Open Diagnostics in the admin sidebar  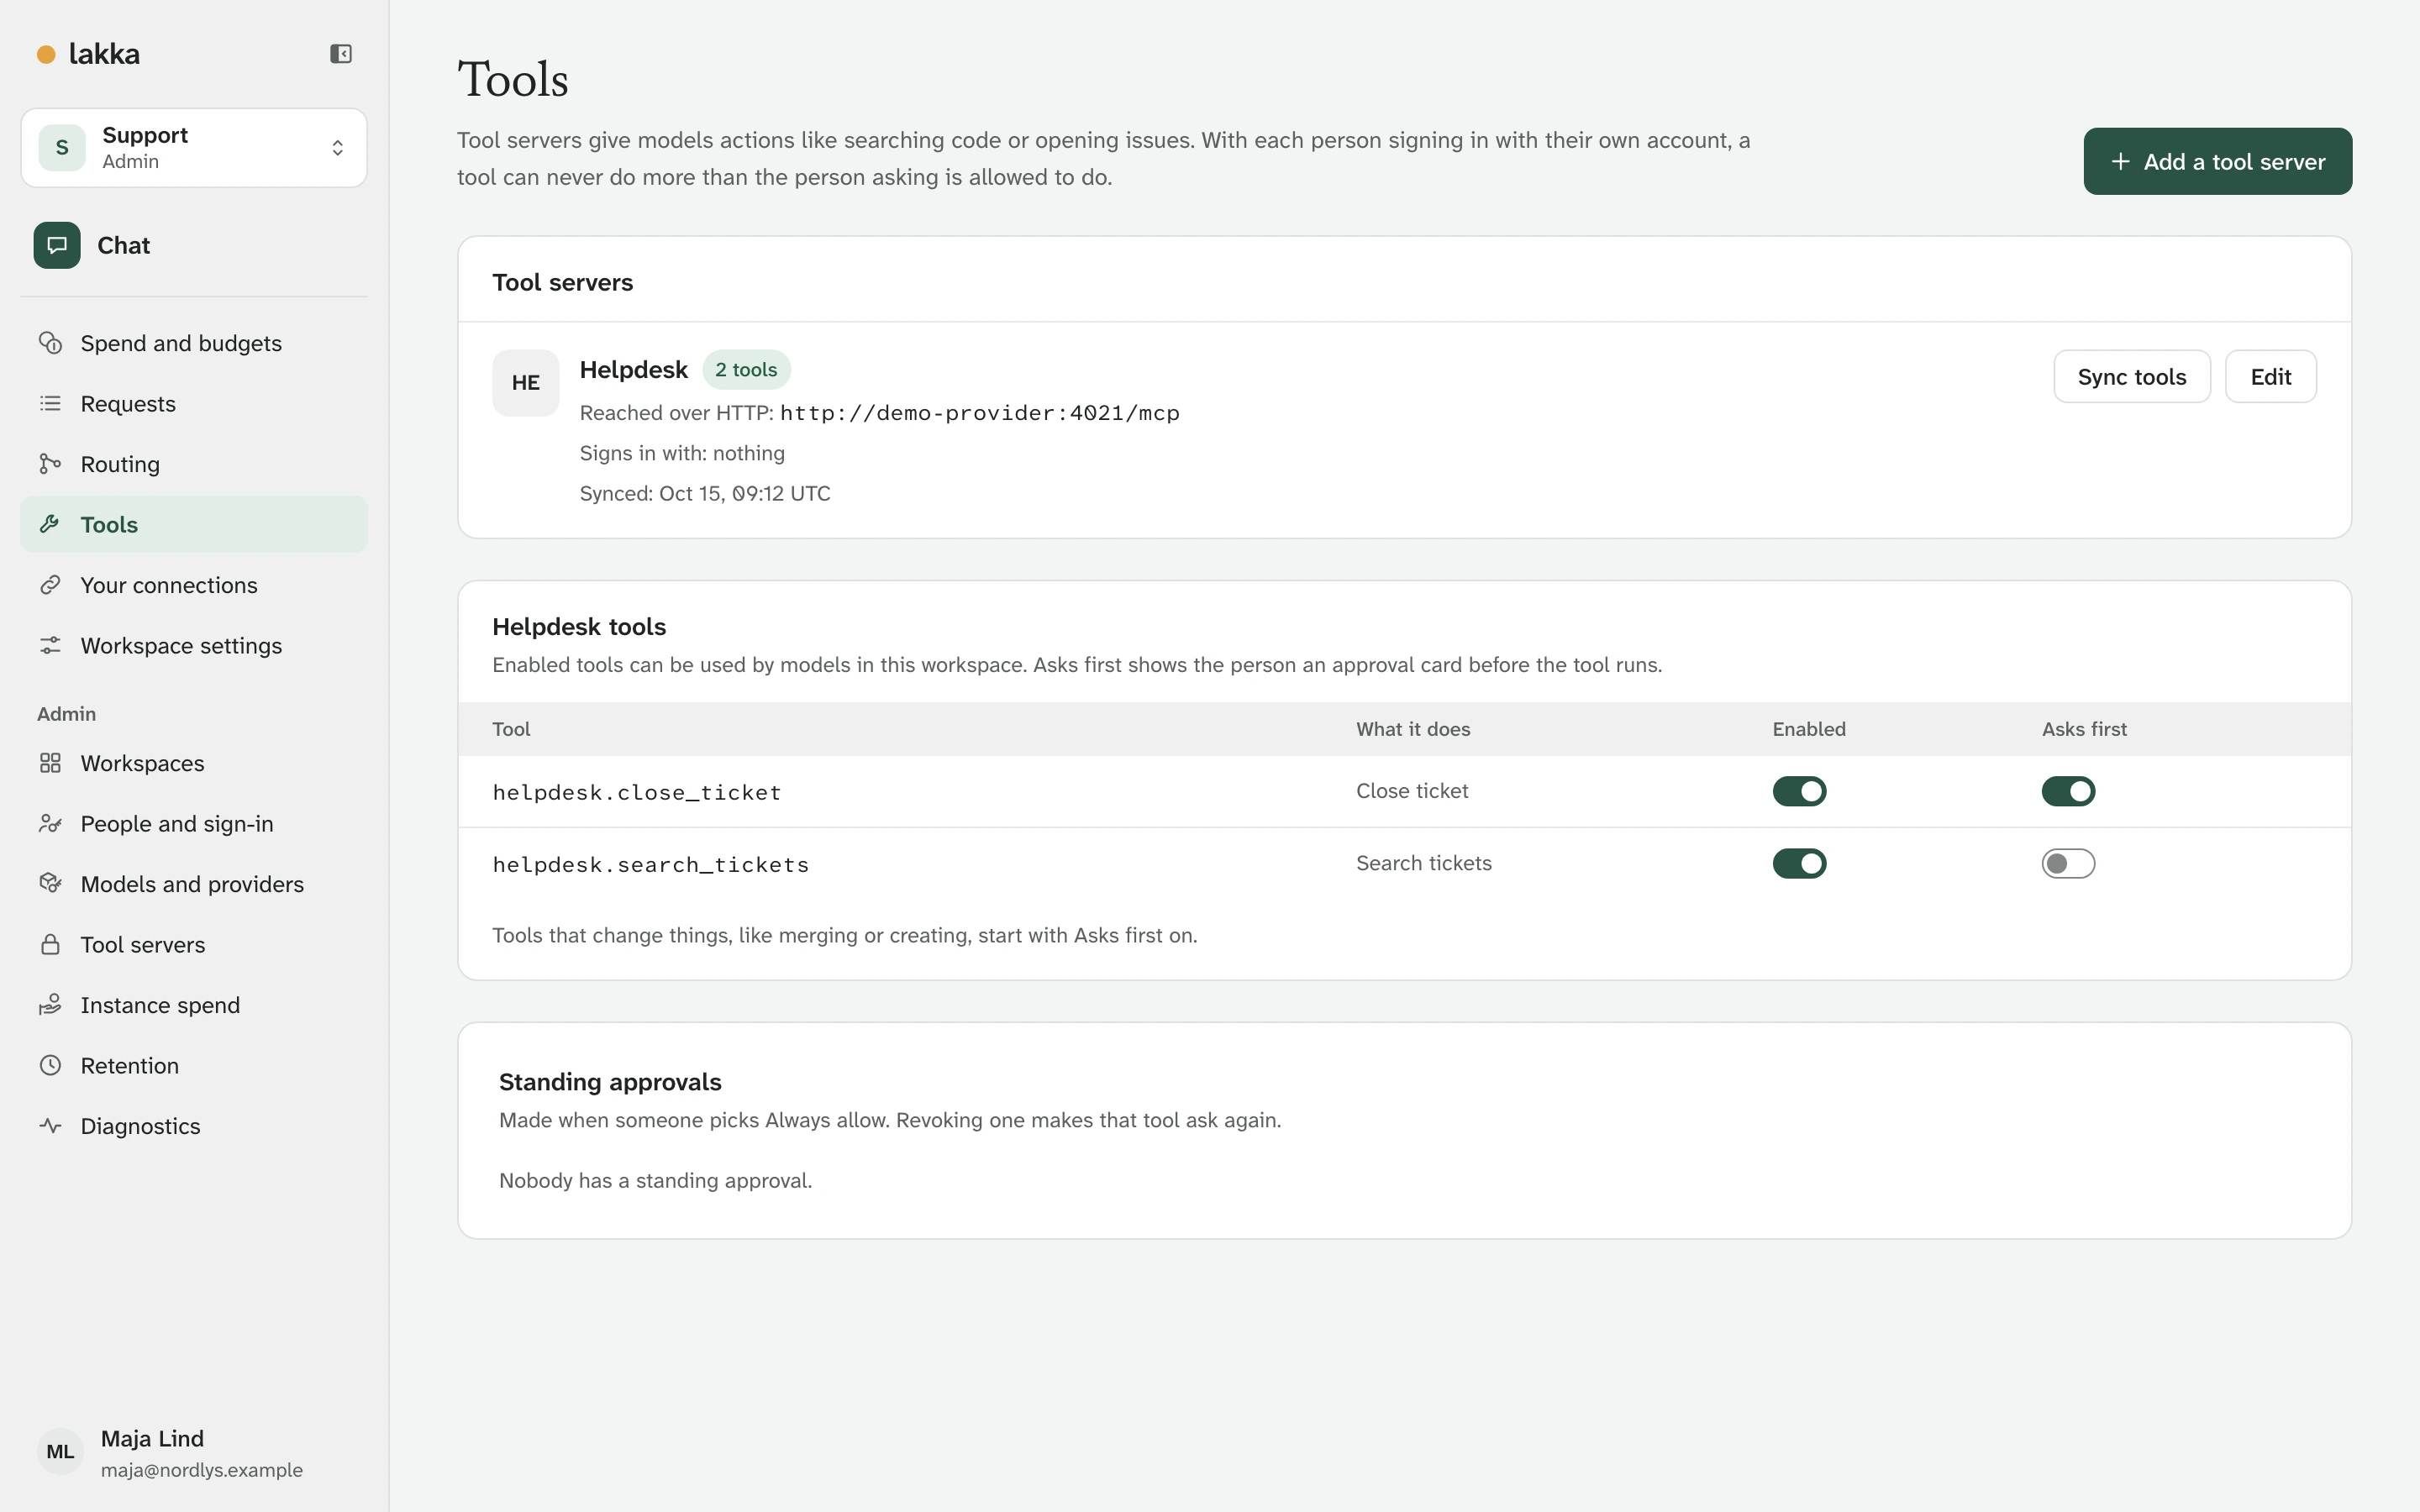click(x=194, y=1126)
